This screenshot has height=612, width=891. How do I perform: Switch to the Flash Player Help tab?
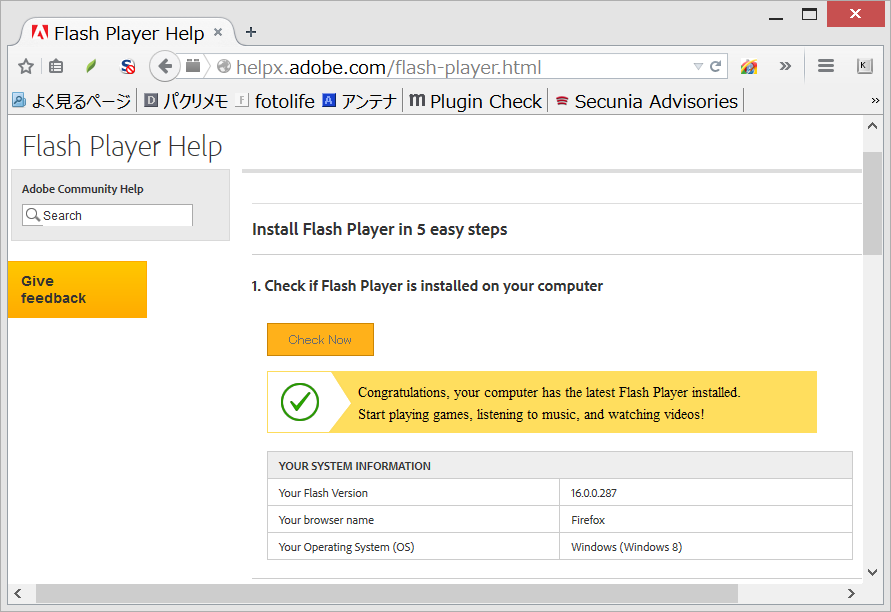click(120, 31)
